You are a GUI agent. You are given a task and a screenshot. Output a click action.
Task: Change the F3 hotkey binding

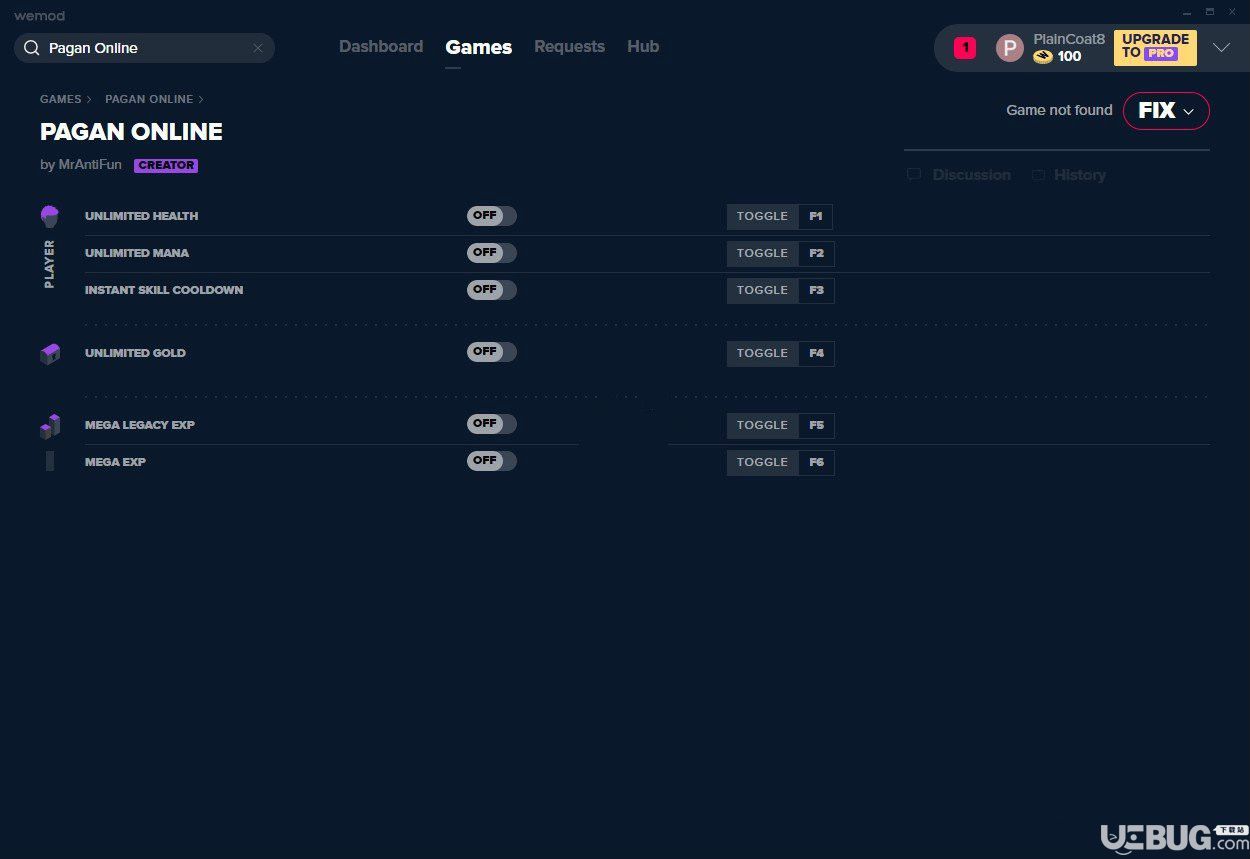pos(816,291)
